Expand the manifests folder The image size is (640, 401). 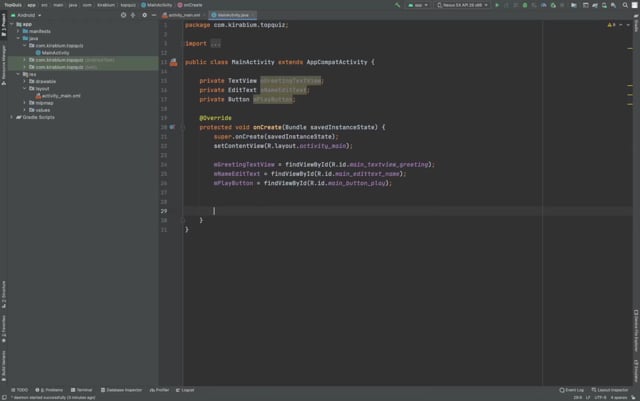18,31
